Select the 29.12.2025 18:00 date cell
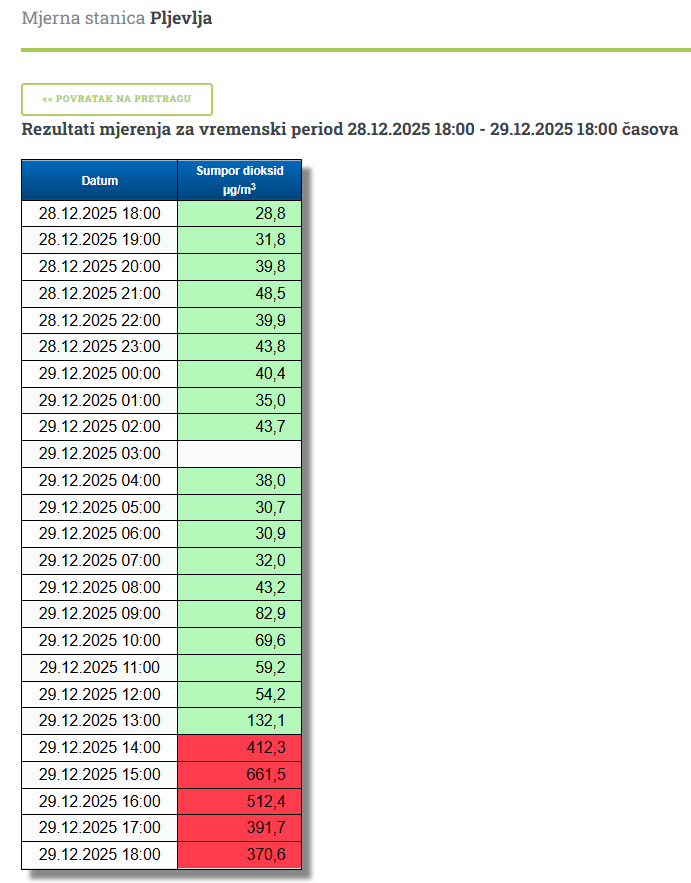Screen dimensions: 691x883 click(x=99, y=854)
